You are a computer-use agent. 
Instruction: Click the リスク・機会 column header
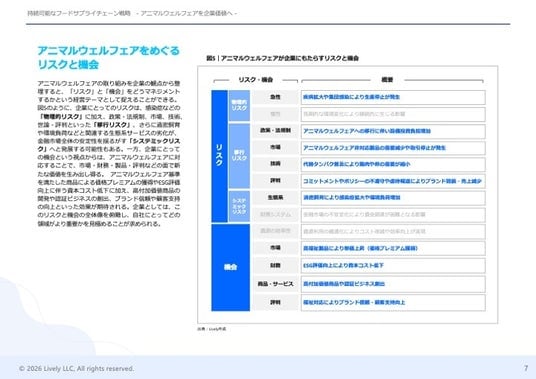click(256, 80)
